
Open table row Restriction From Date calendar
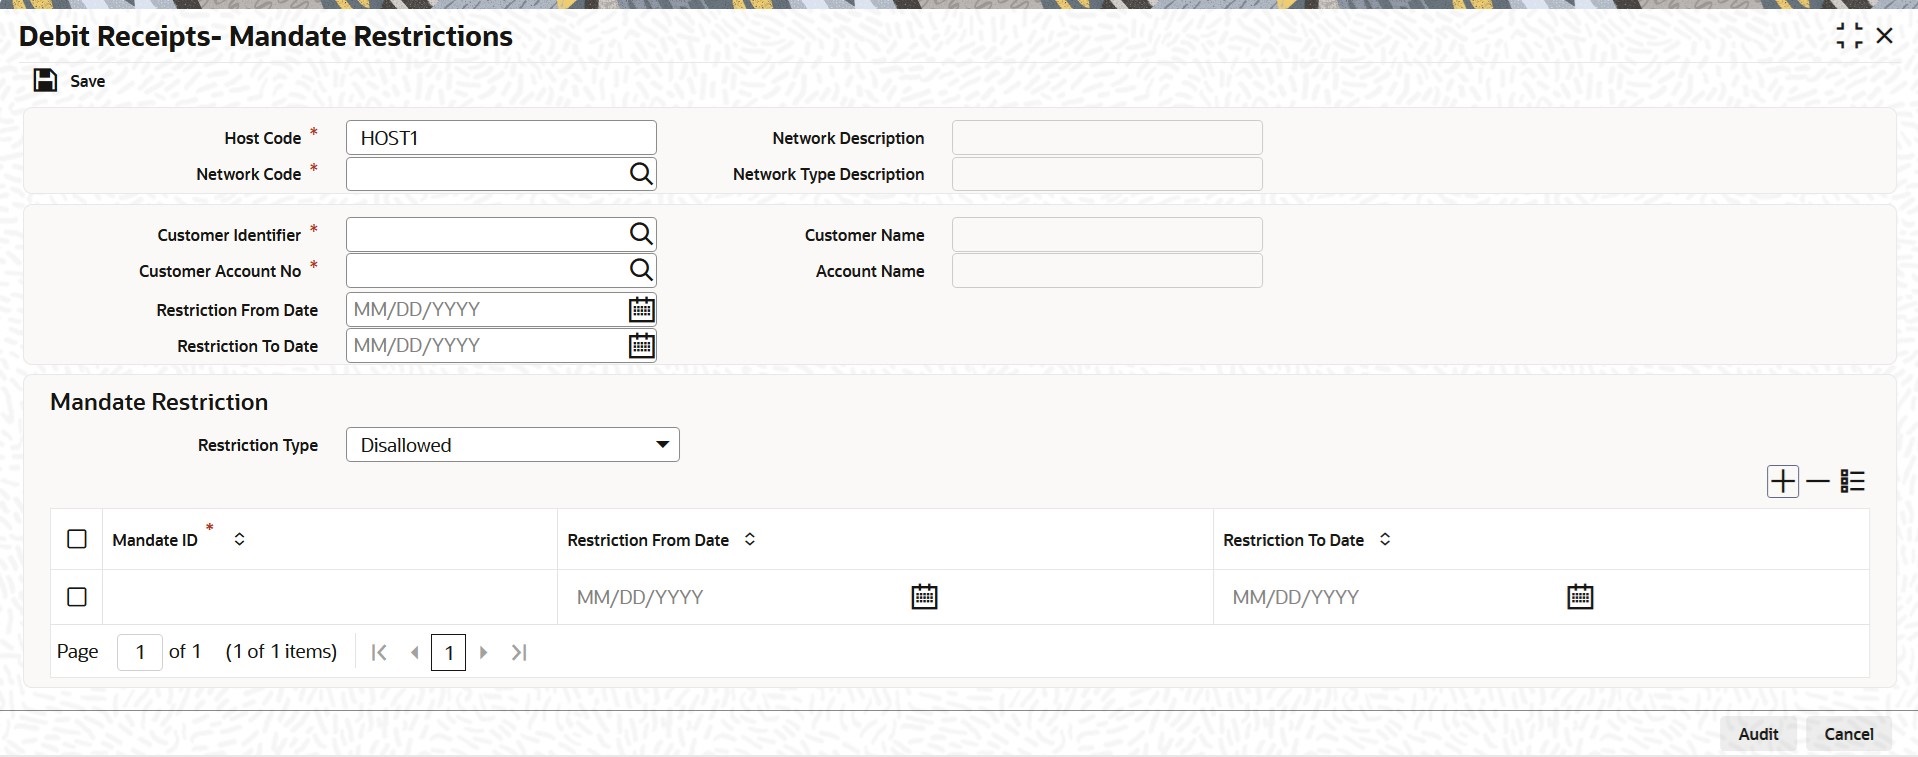(x=924, y=597)
